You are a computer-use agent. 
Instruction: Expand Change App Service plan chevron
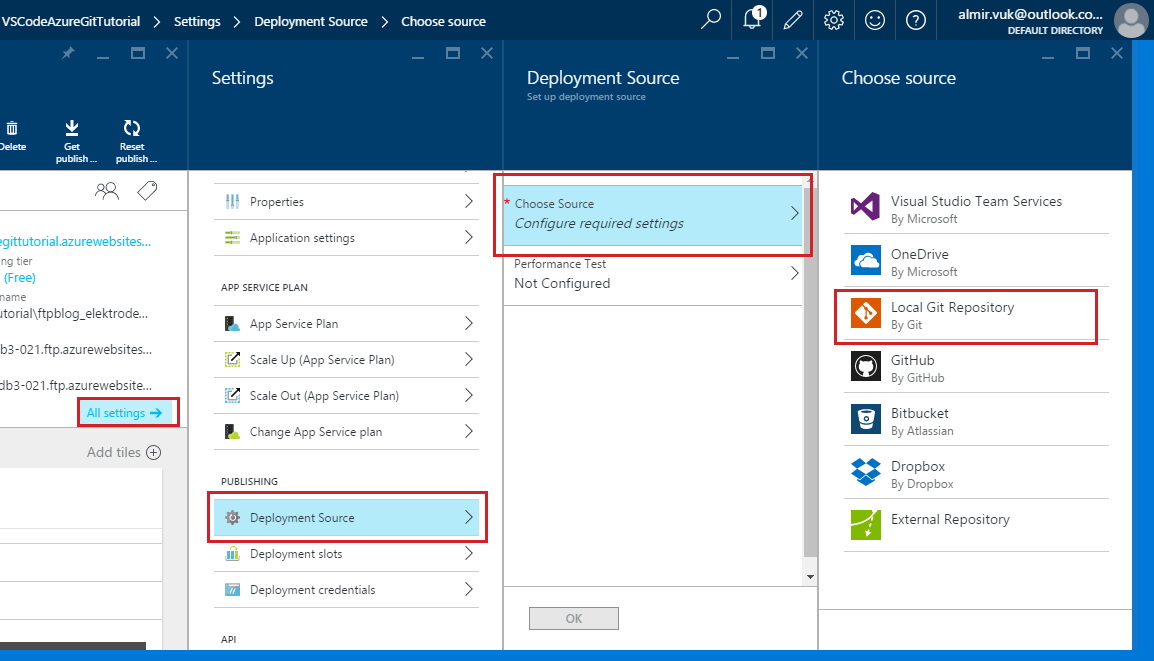tap(469, 431)
